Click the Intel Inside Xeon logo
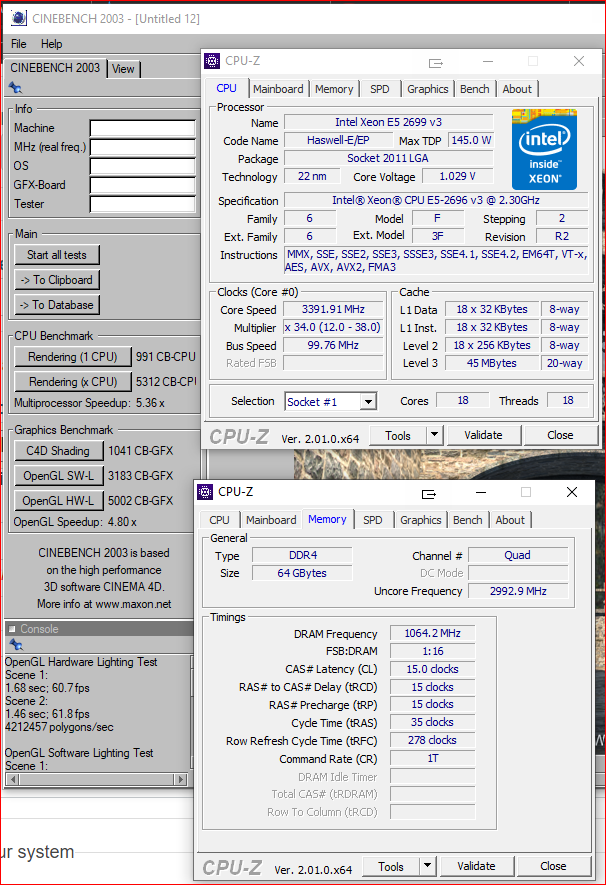The width and height of the screenshot is (606, 885). 544,149
